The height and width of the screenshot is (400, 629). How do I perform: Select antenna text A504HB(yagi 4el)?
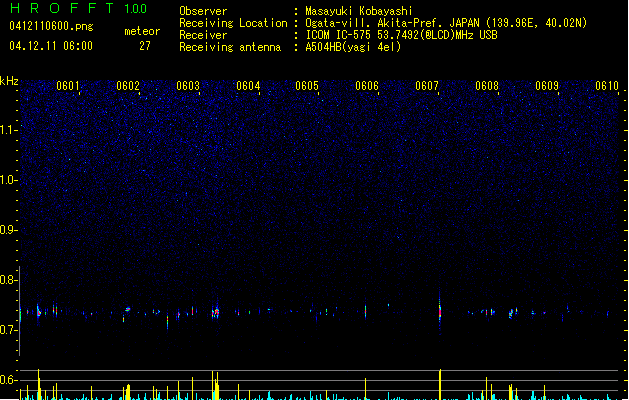coord(353,47)
